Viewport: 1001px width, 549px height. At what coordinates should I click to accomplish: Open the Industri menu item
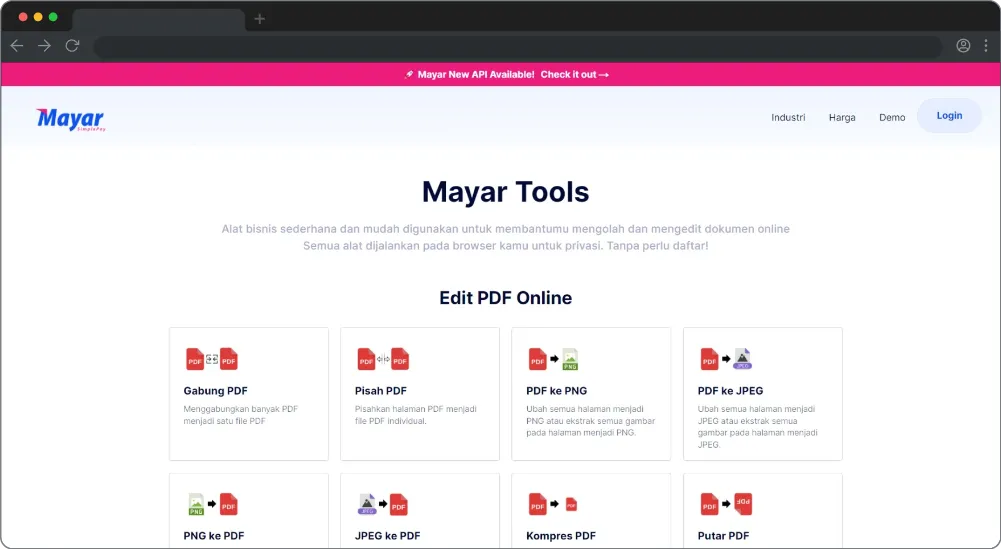click(788, 117)
